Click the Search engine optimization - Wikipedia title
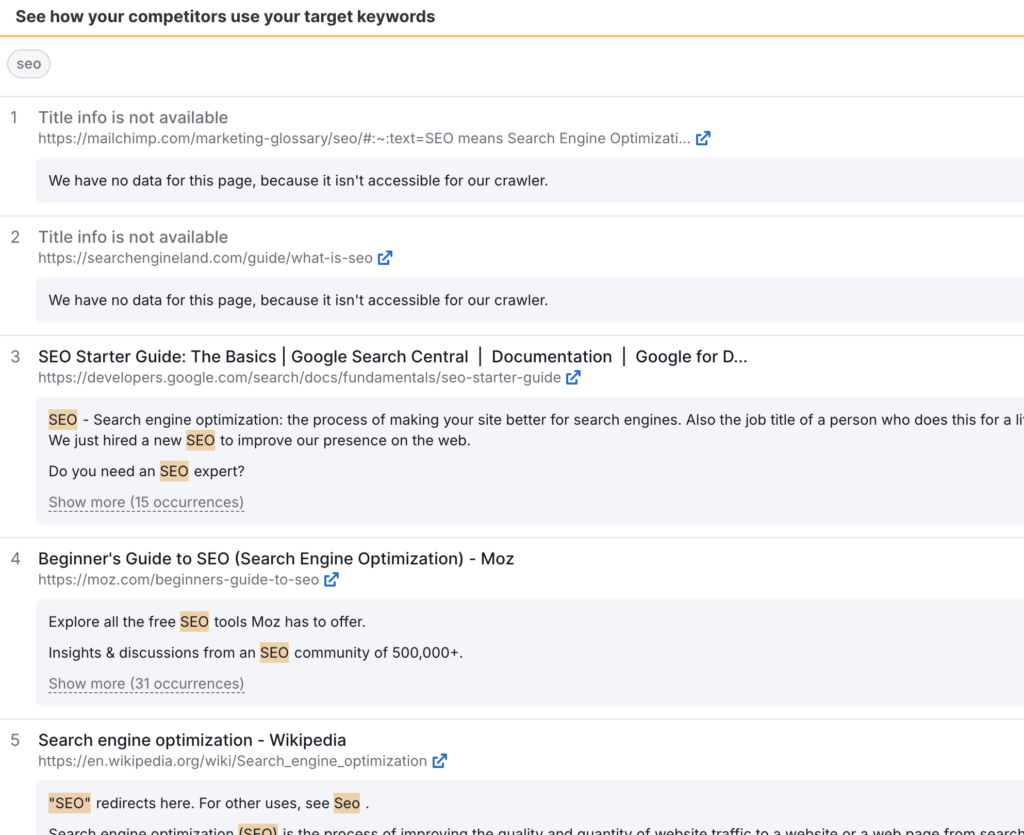Screen dimensions: 1024x835 pyautogui.click(x=191, y=740)
